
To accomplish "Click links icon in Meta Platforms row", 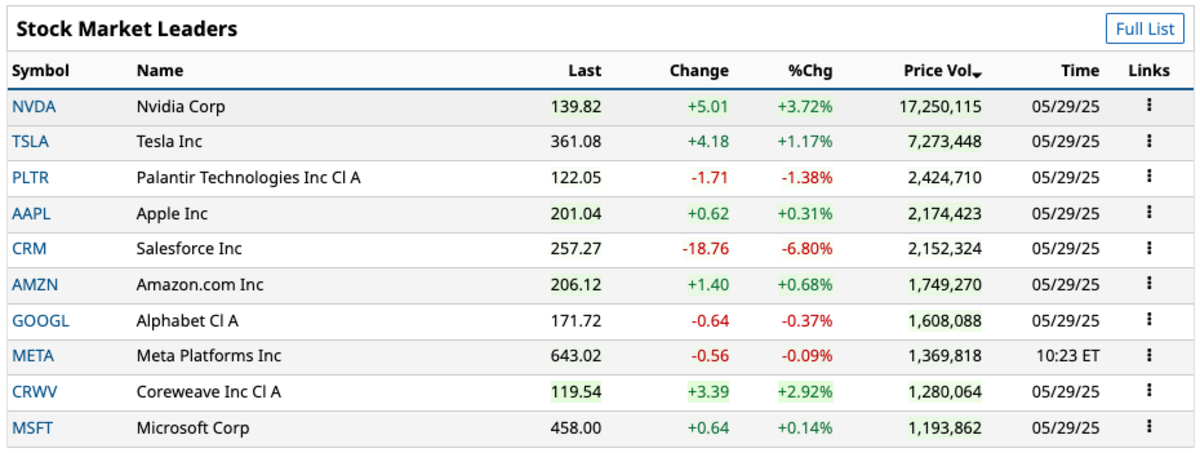I will click(x=1149, y=355).
